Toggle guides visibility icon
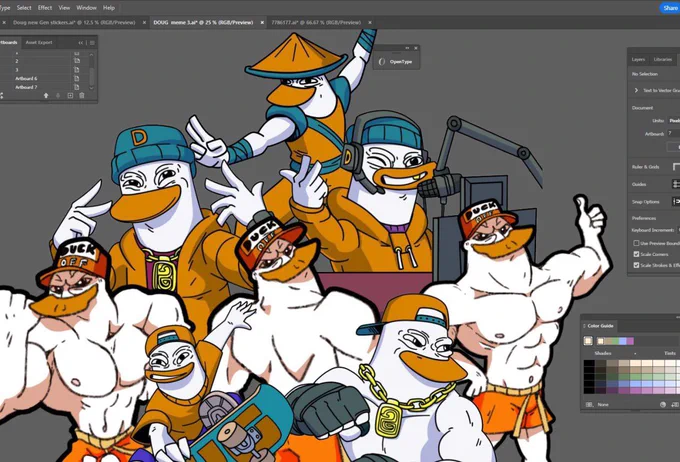Image resolution: width=680 pixels, height=462 pixels. (x=676, y=184)
